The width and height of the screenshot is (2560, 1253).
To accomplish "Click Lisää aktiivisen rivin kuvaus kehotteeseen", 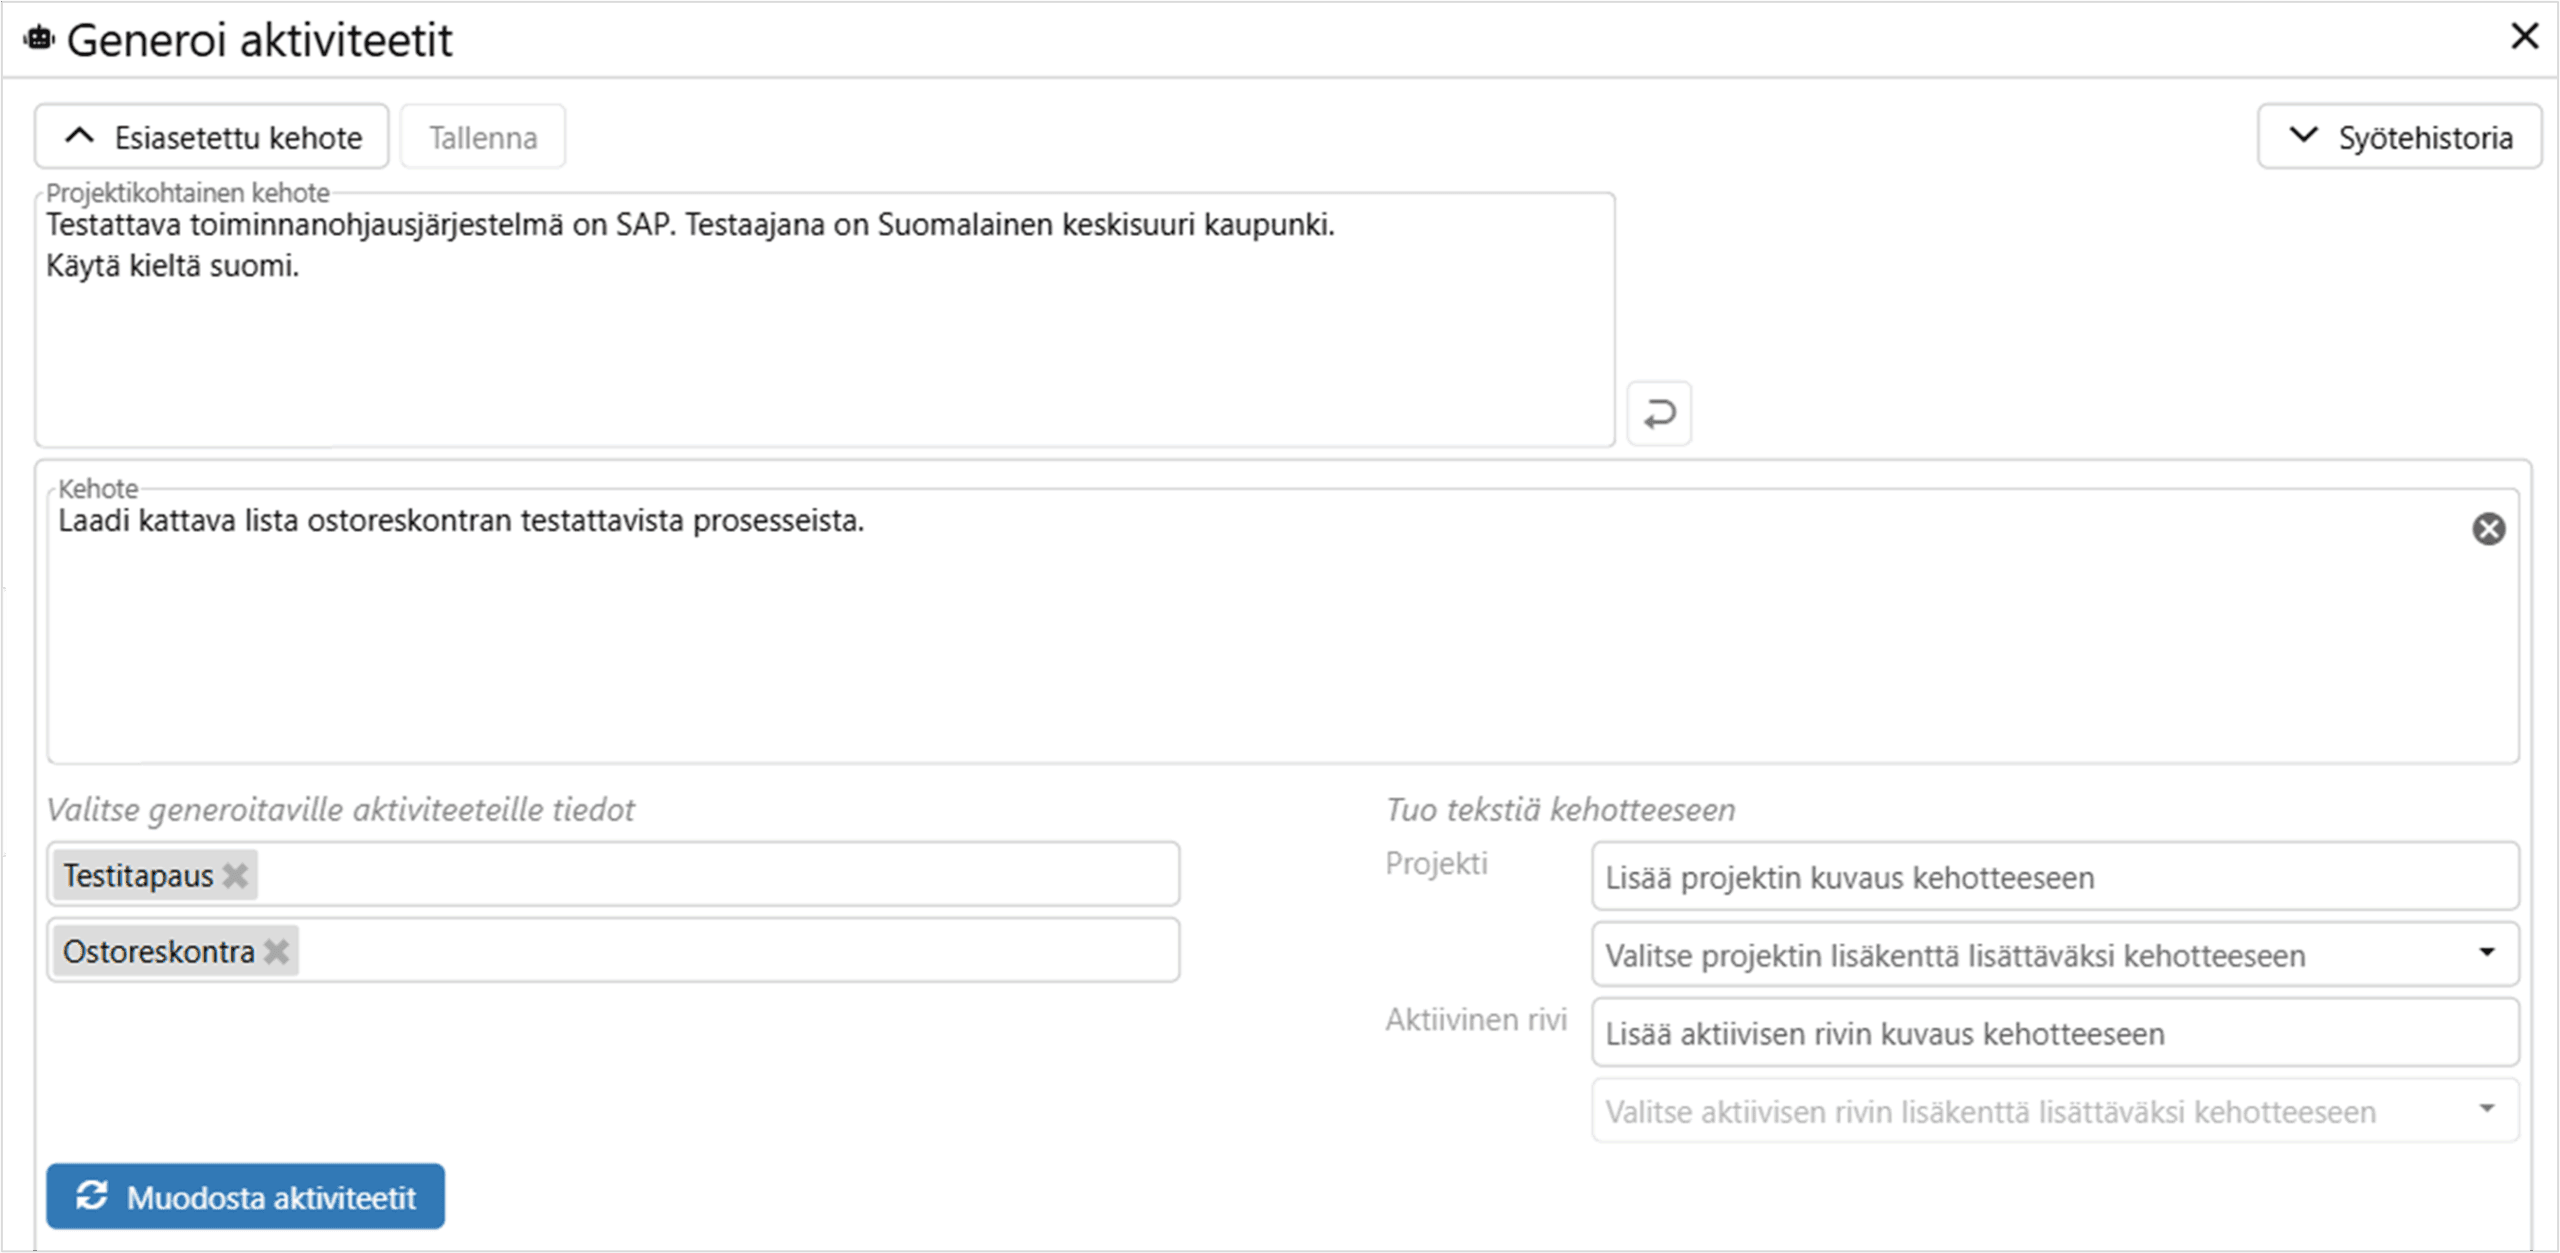I will pos(2054,1033).
